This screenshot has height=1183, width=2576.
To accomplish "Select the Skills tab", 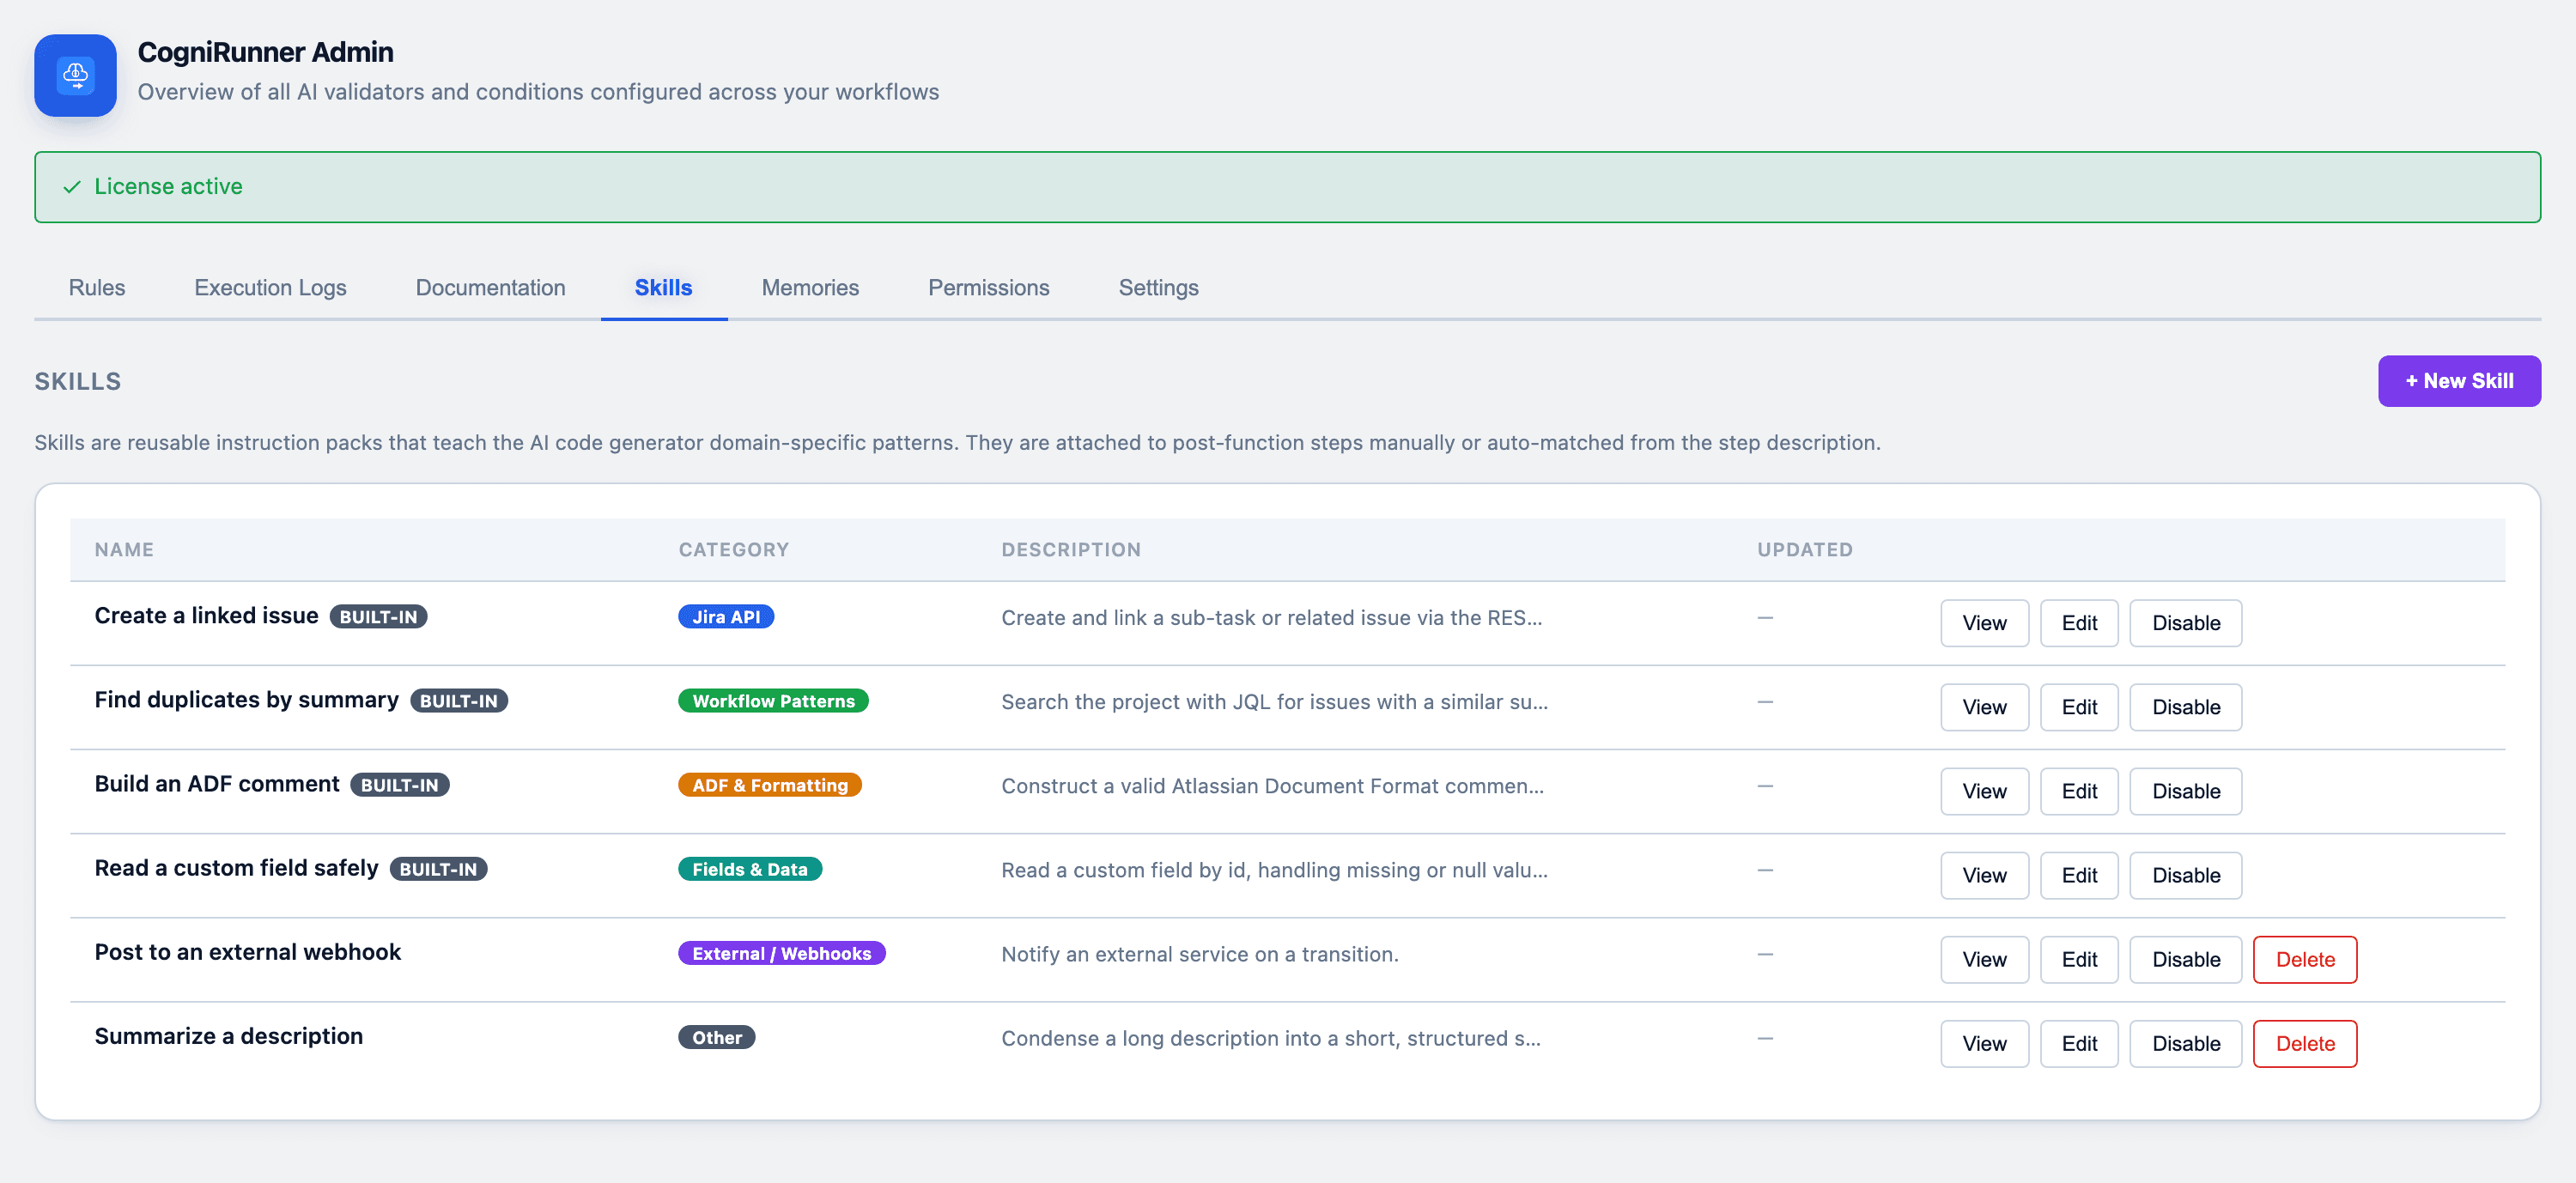I will tap(663, 288).
